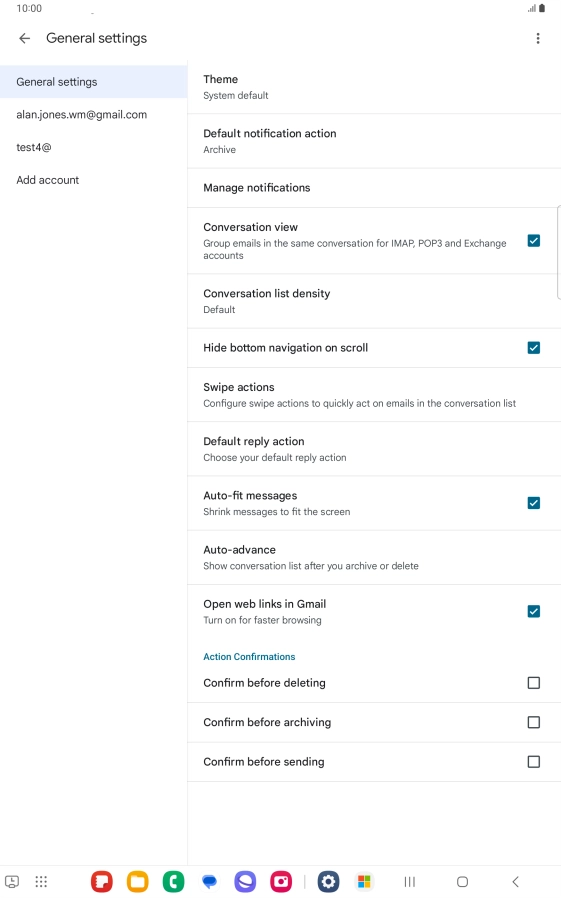Image resolution: width=561 pixels, height=898 pixels.
Task: Open the green Phone app in taskbar
Action: [x=173, y=881]
